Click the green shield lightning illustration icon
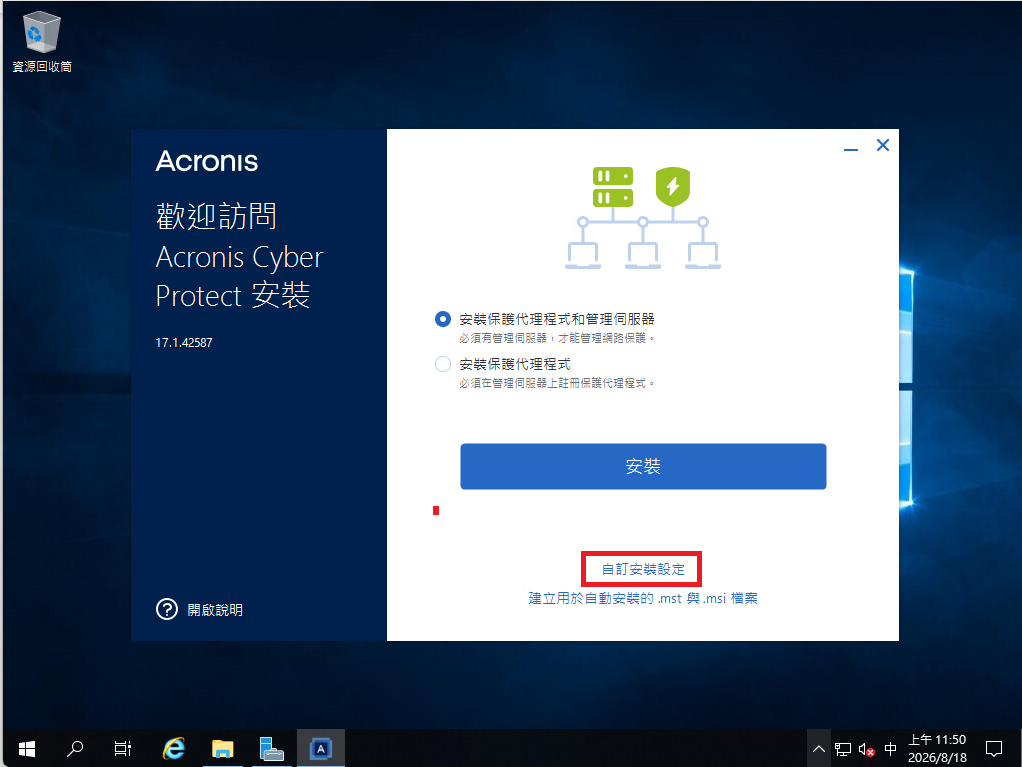 click(673, 186)
